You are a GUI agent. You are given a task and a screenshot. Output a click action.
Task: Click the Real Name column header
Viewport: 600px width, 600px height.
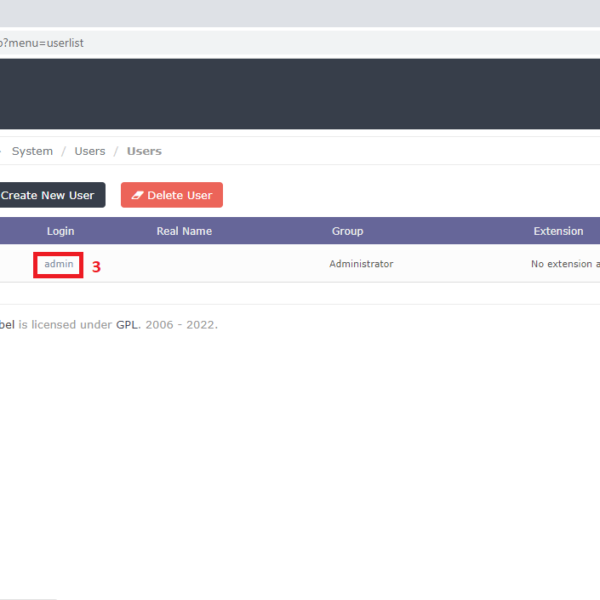[184, 231]
